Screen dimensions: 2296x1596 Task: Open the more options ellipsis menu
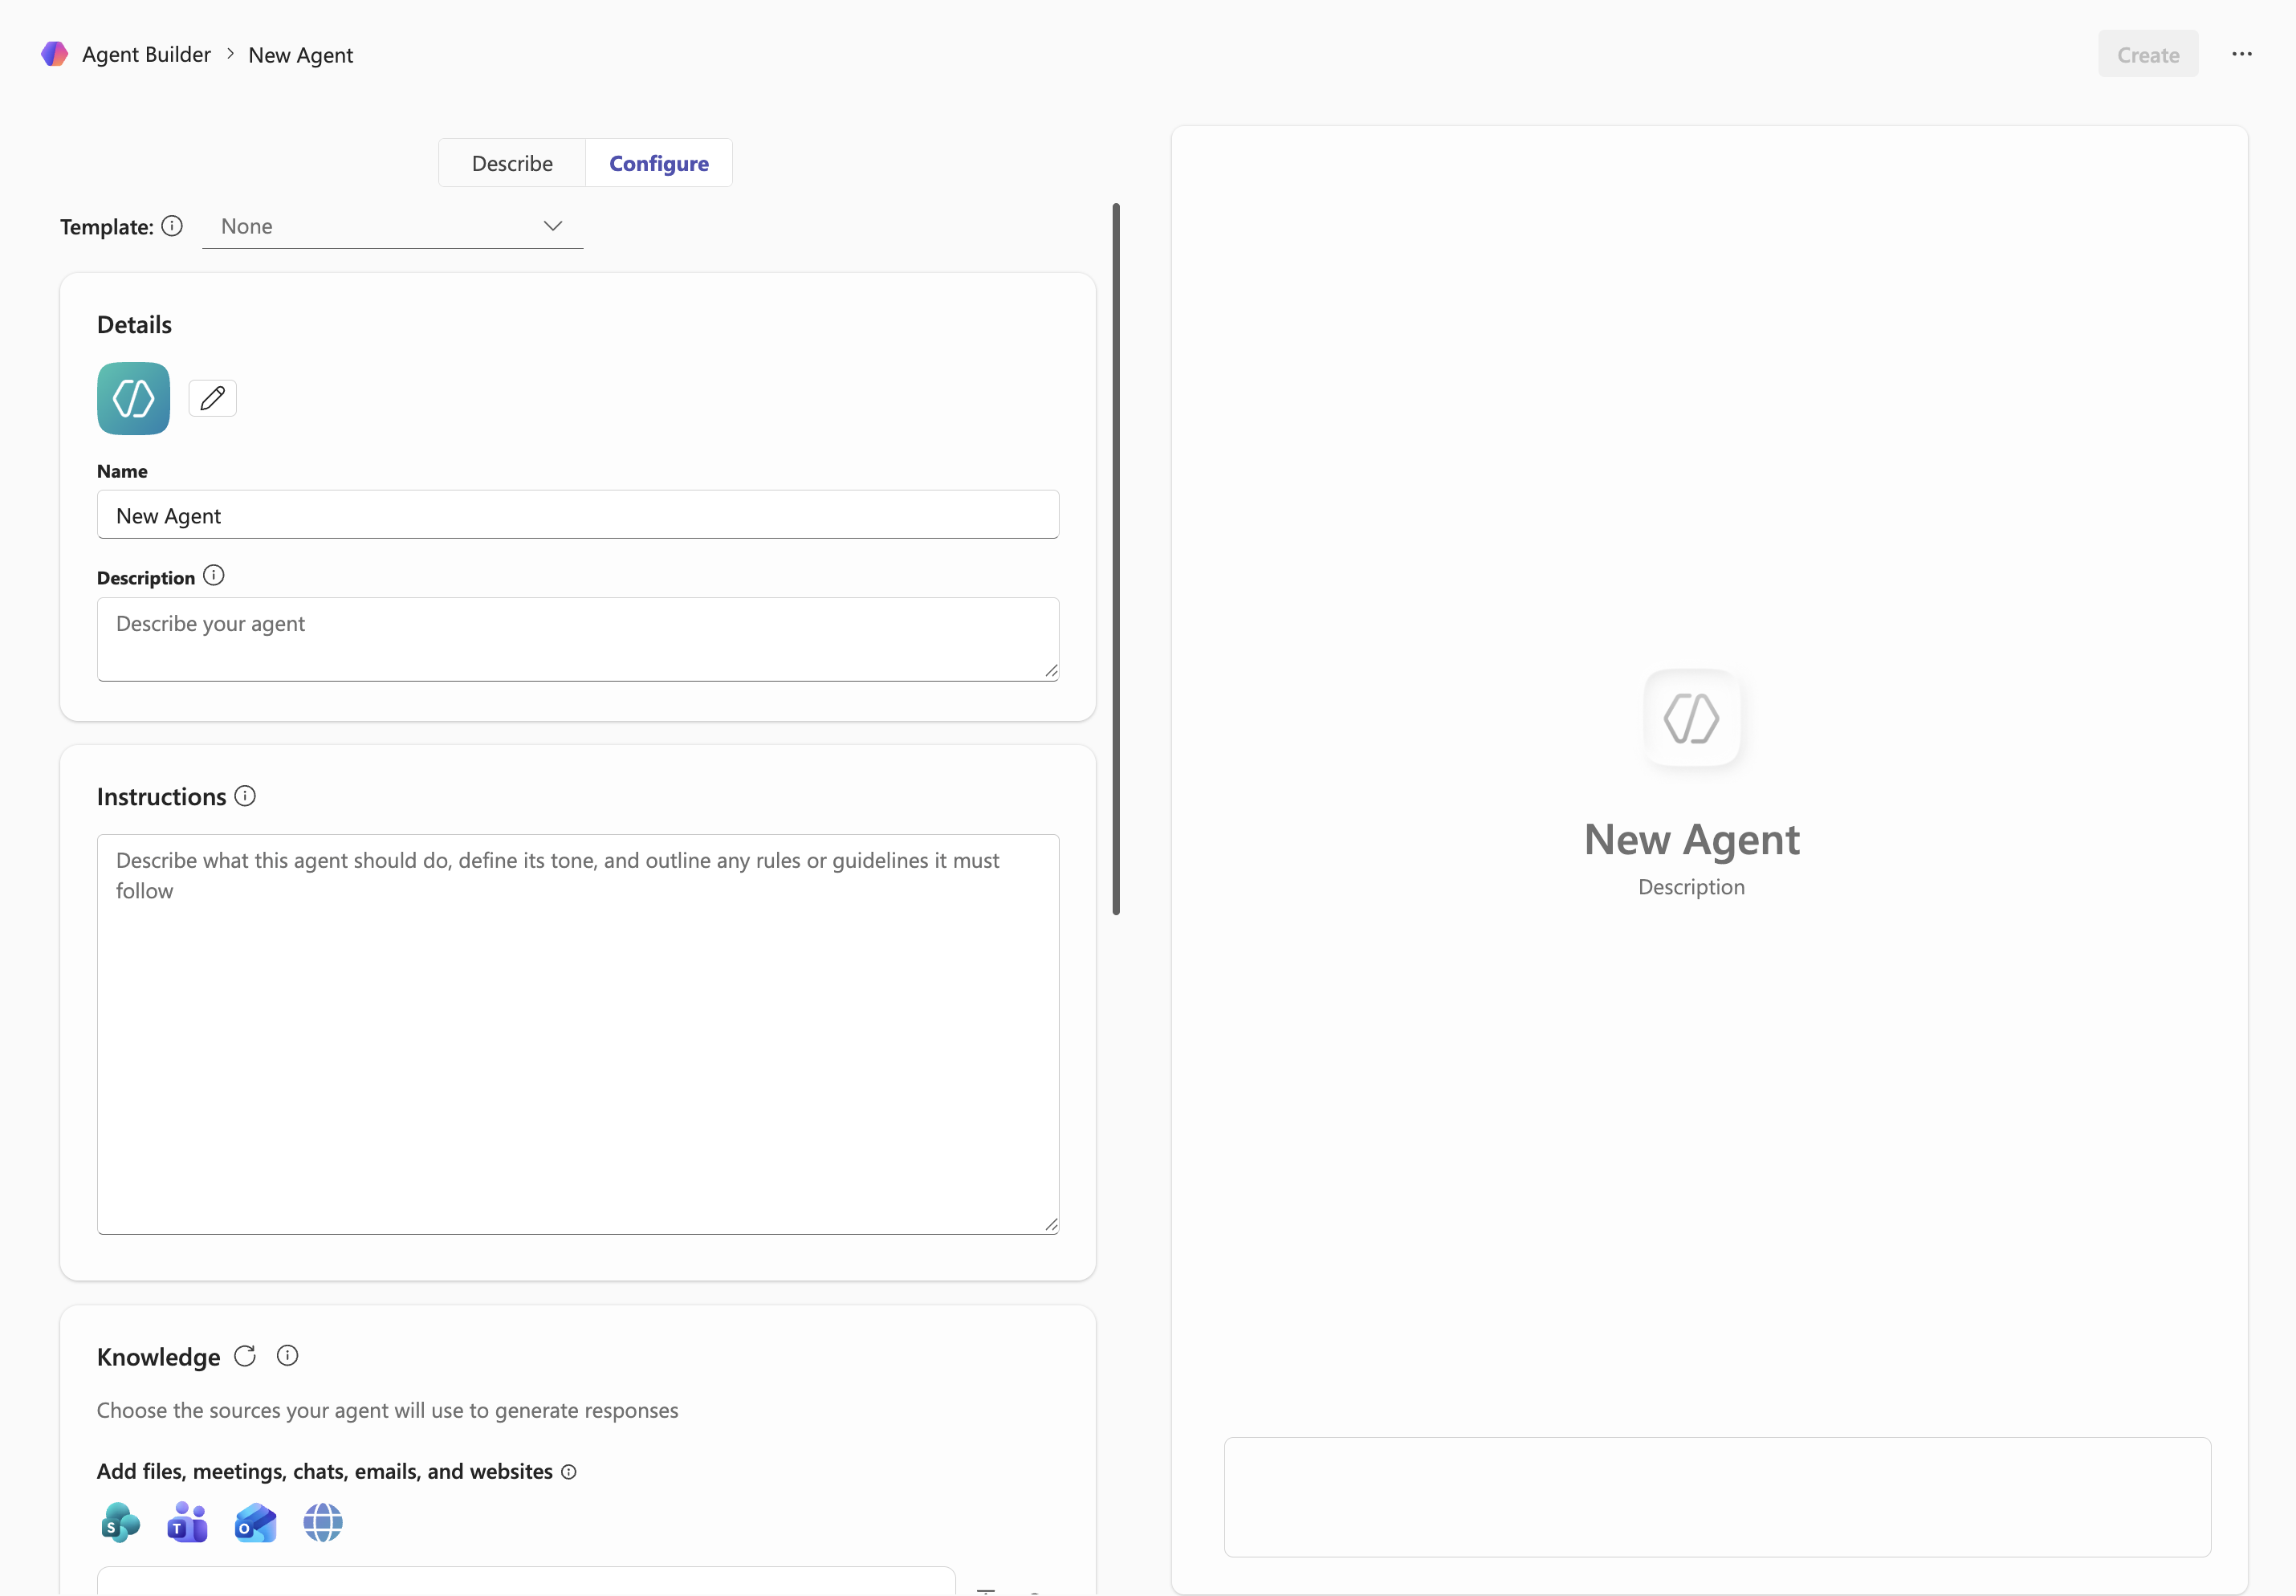(2242, 54)
